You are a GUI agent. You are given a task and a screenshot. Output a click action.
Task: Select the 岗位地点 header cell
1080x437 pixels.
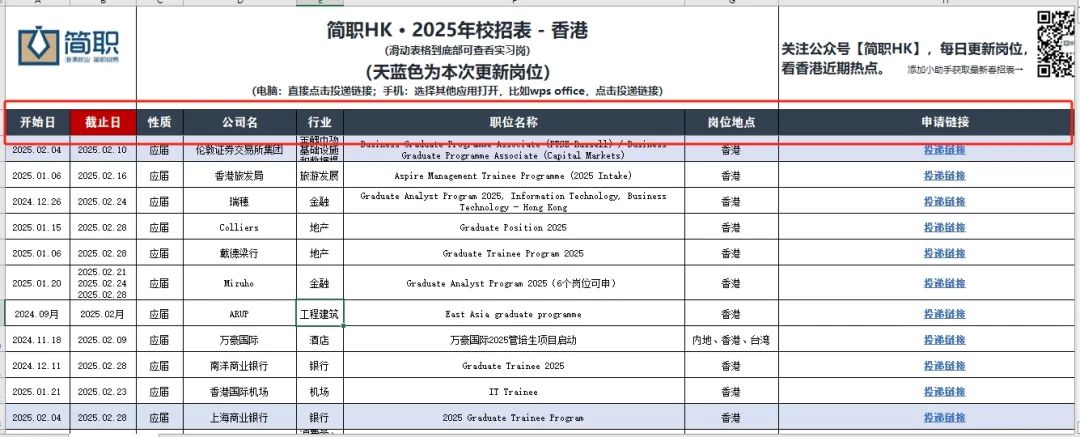point(731,123)
